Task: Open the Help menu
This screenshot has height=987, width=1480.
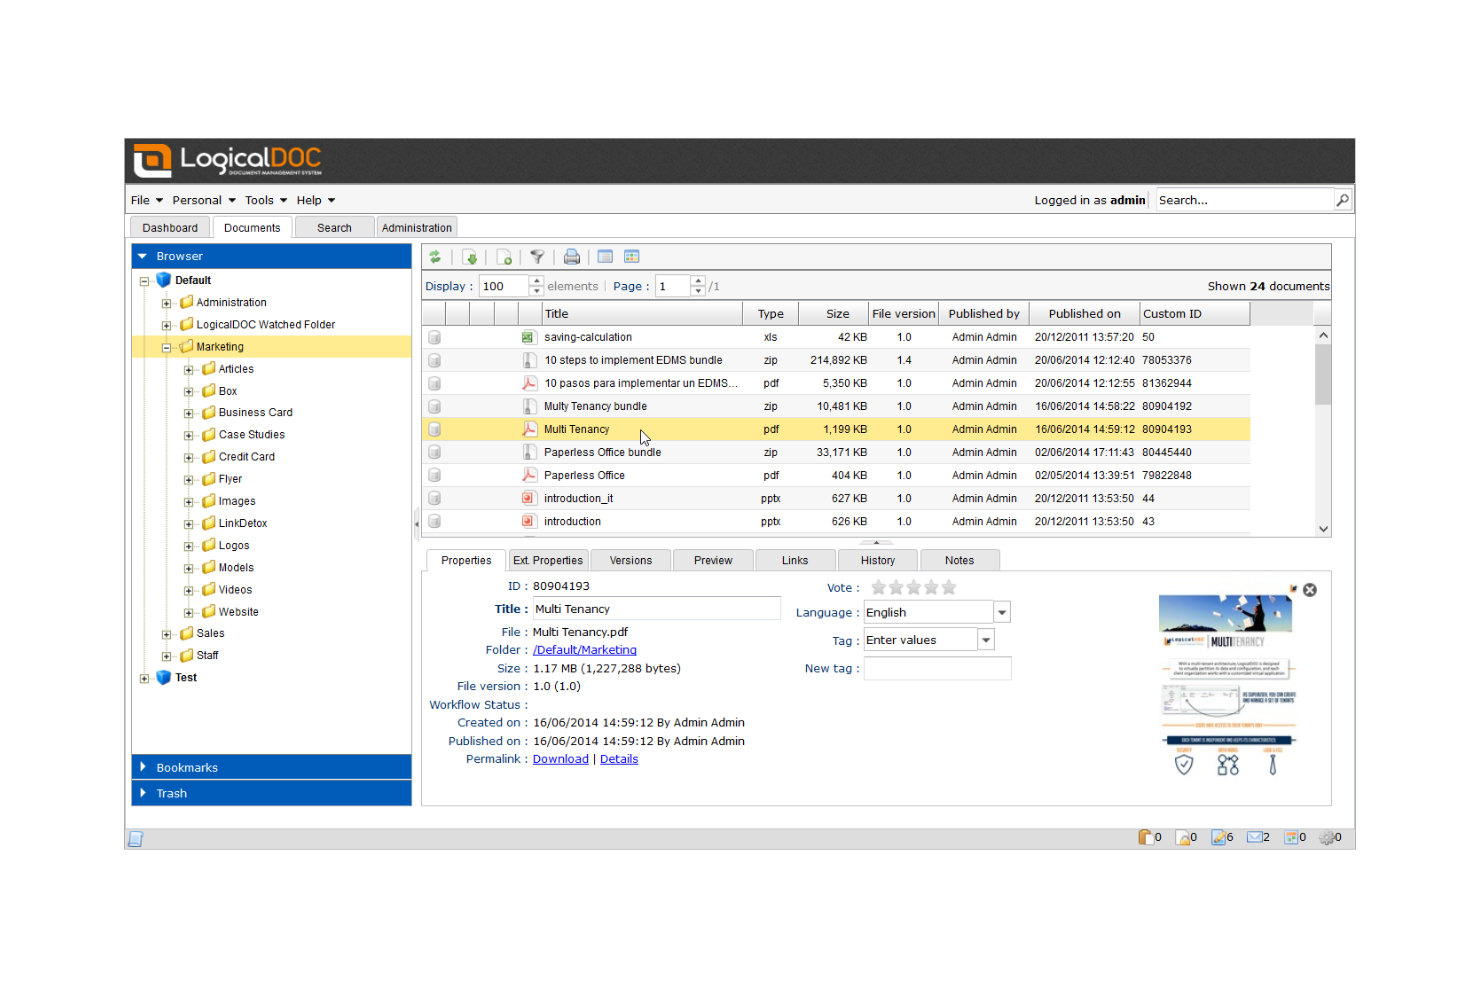Action: [316, 200]
